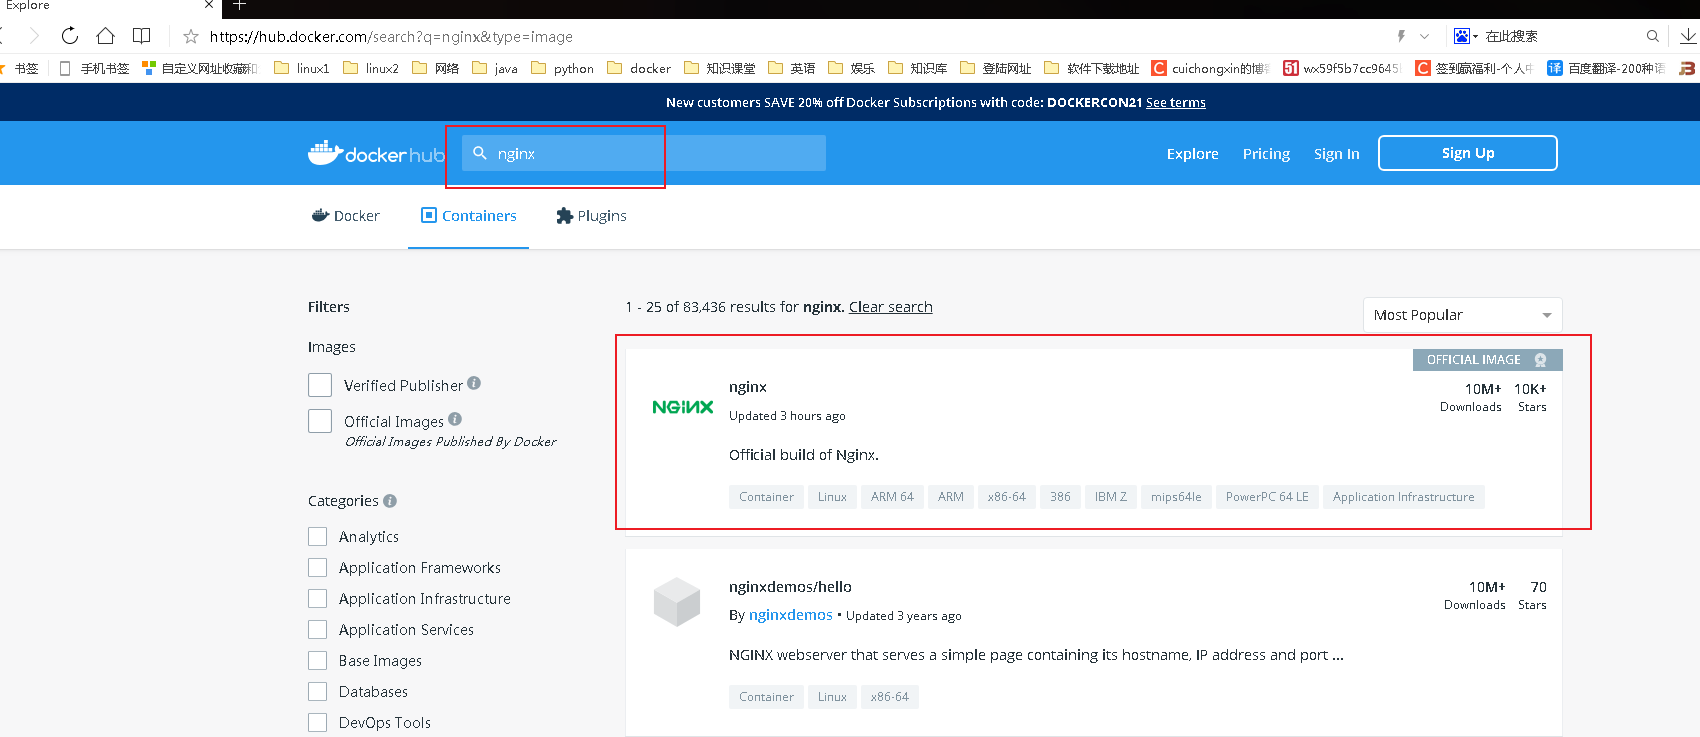Show info icon next to Categories

pos(390,500)
